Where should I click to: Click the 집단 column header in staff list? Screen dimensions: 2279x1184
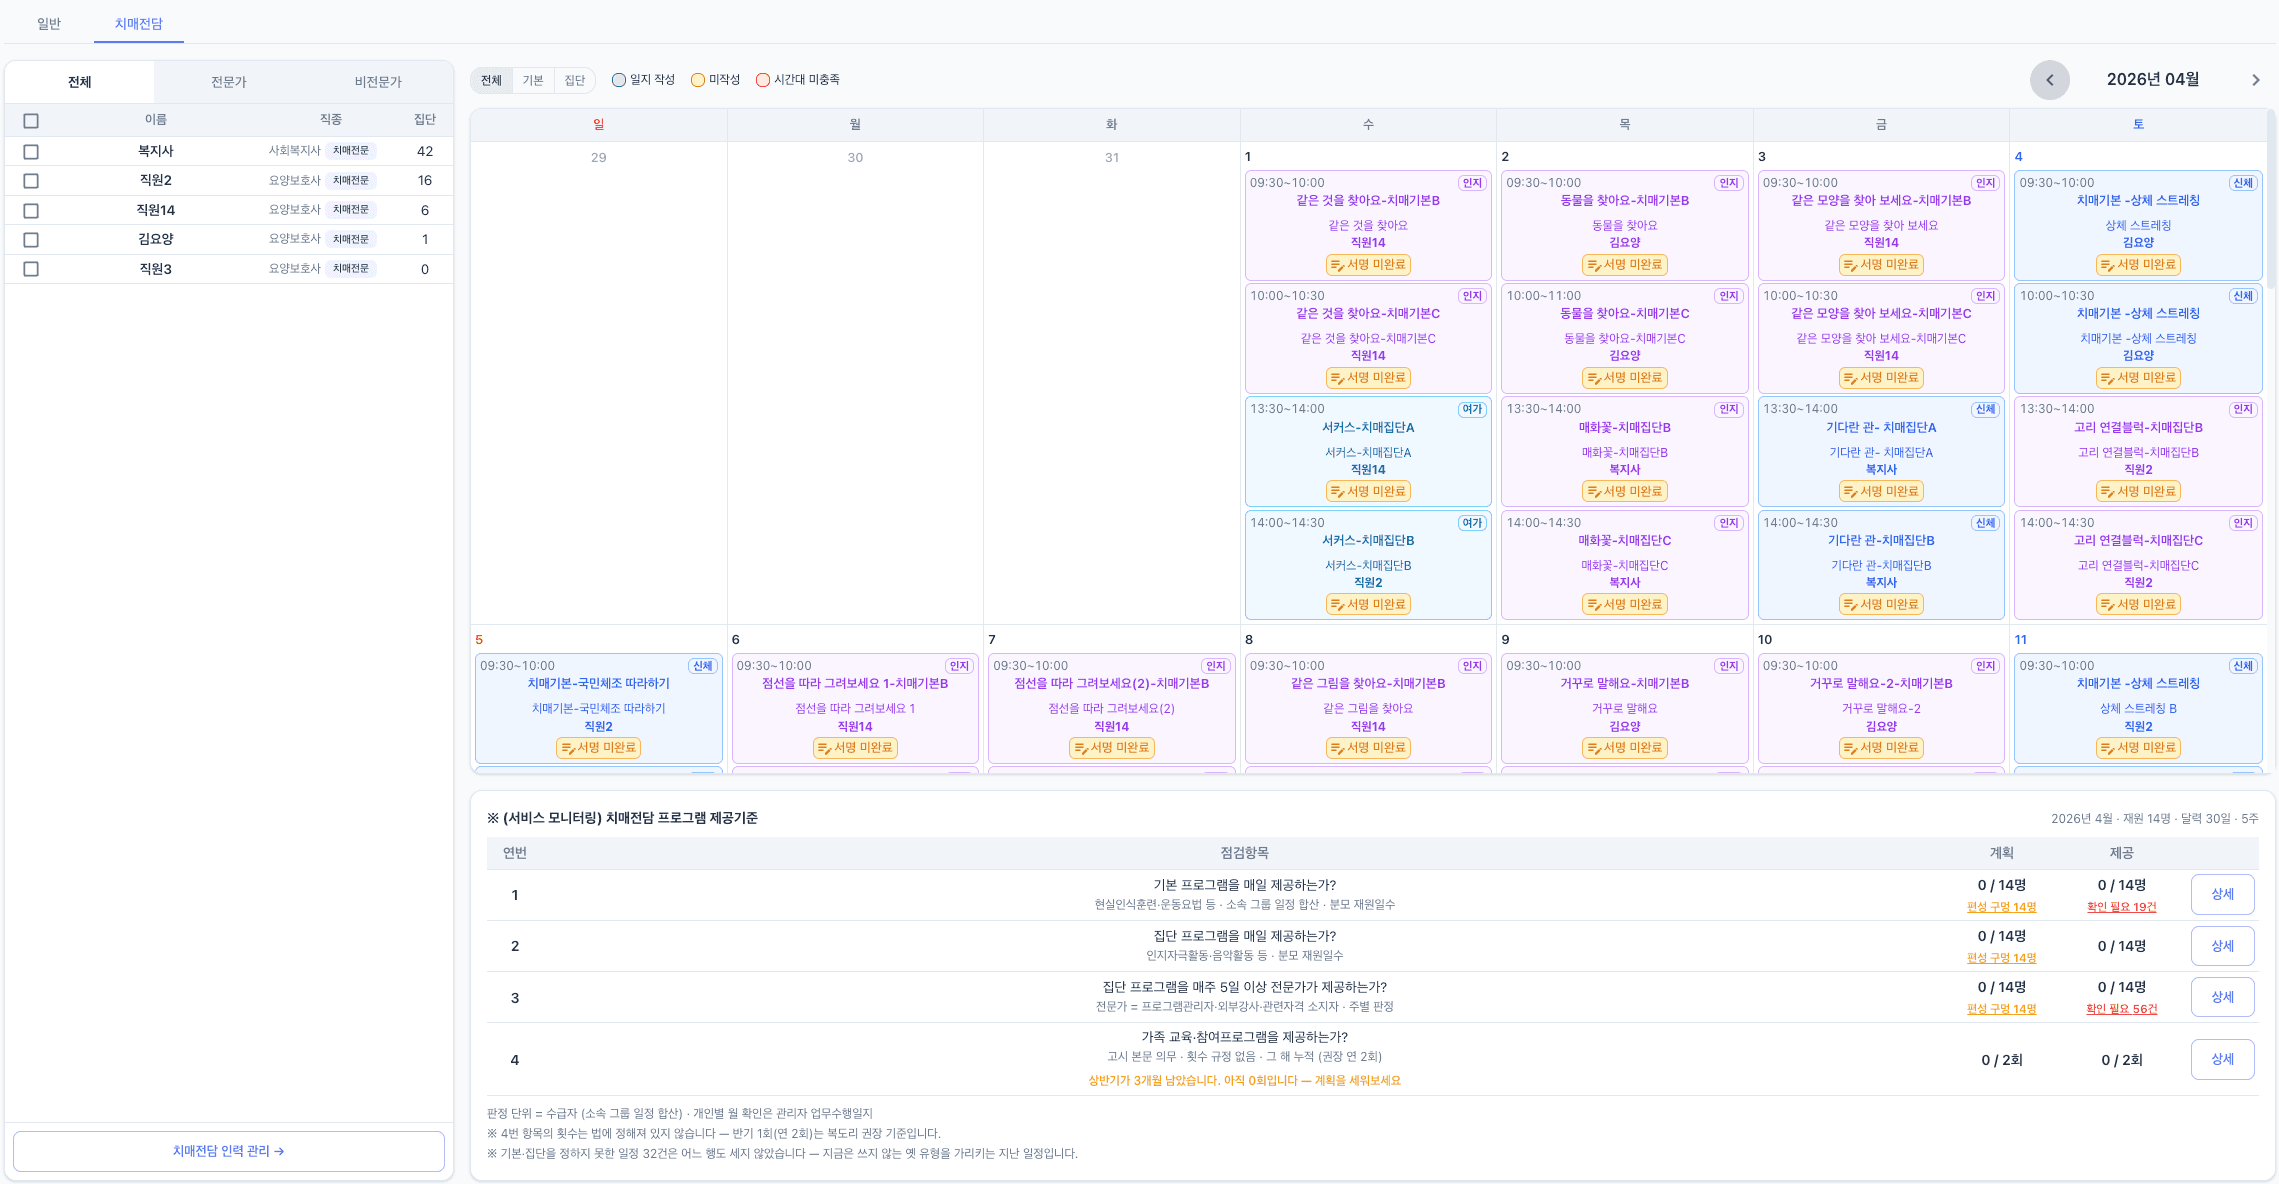[425, 120]
